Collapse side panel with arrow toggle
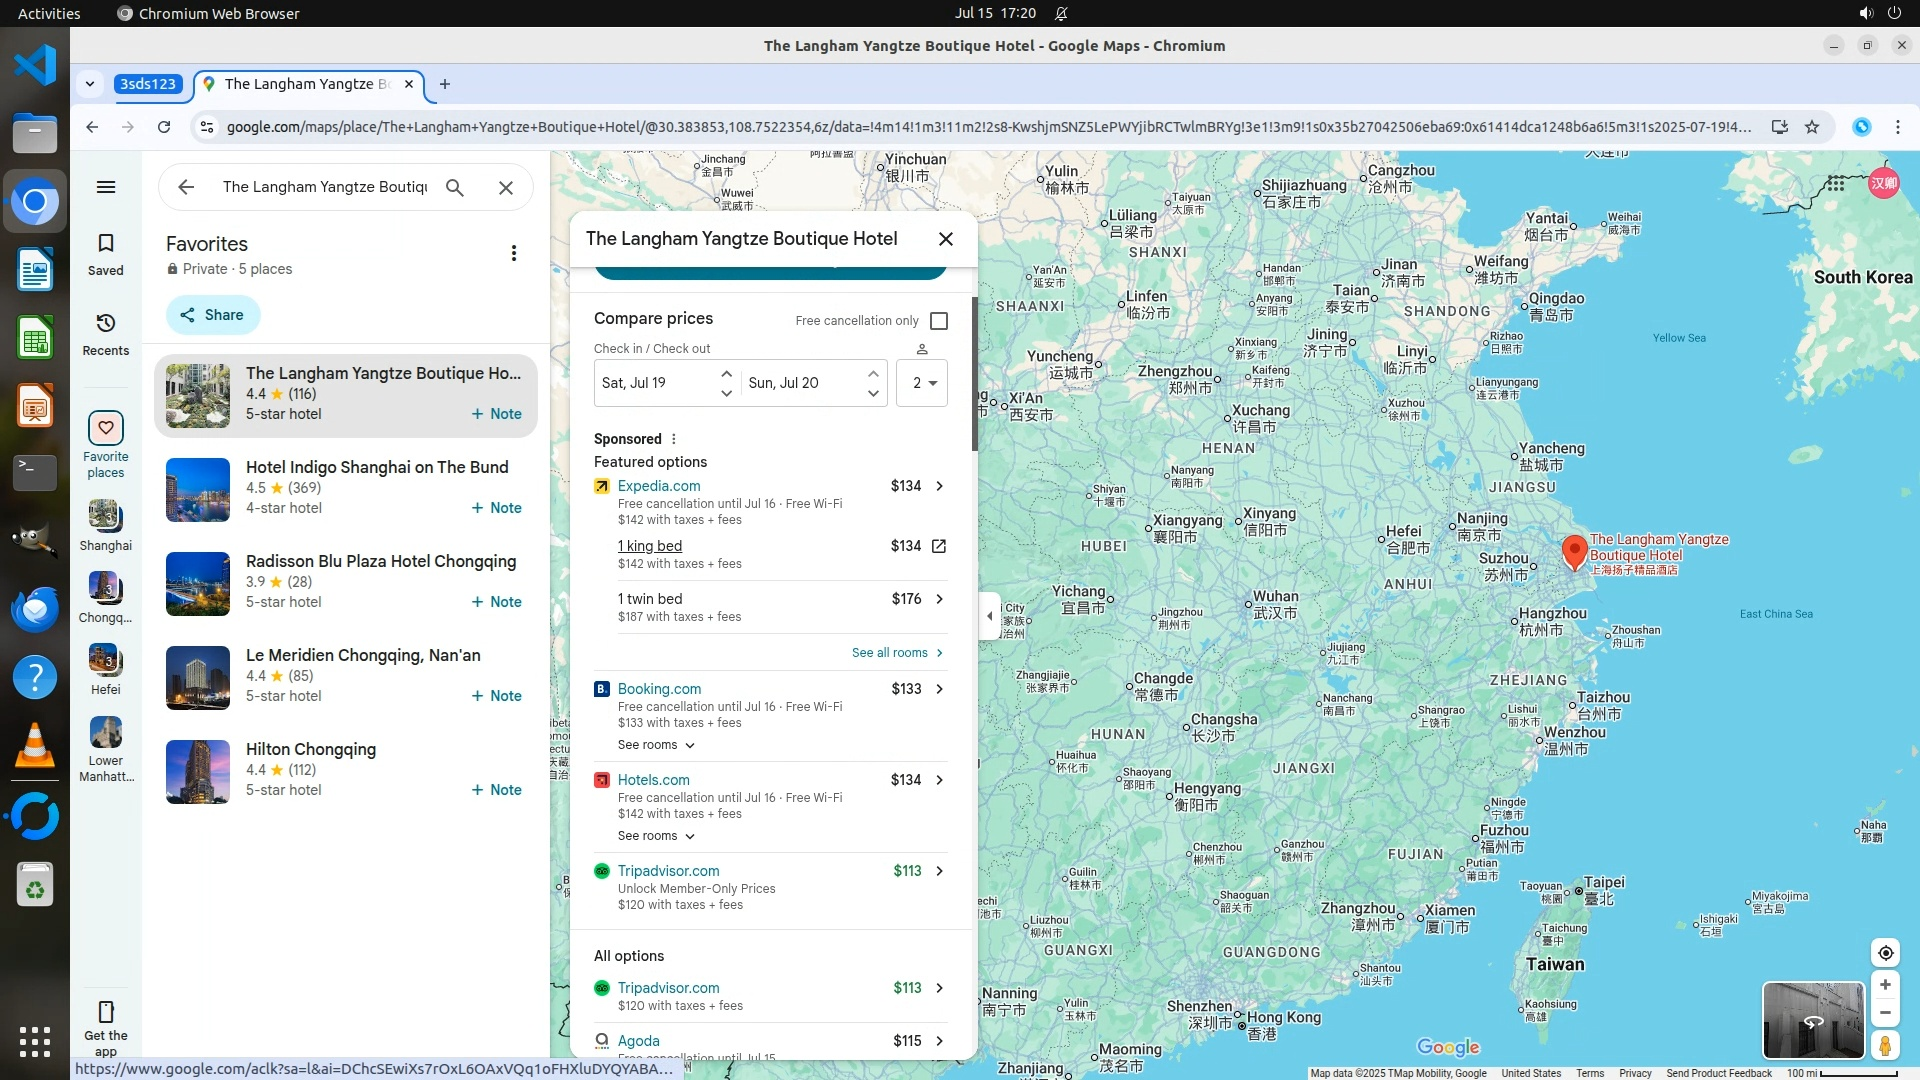 pos(989,616)
